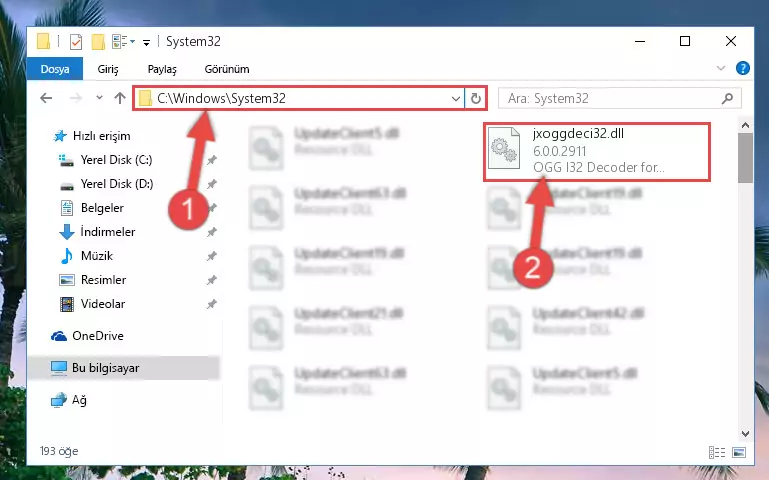The width and height of the screenshot is (769, 480).
Task: Open Yerel Disk (D:) in sidebar
Action: 117,184
